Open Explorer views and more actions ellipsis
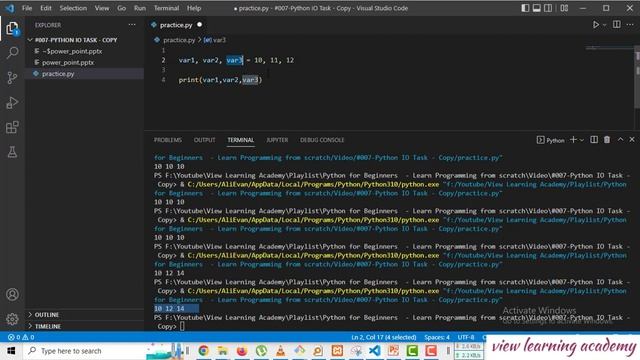The height and width of the screenshot is (360, 640). point(132,25)
